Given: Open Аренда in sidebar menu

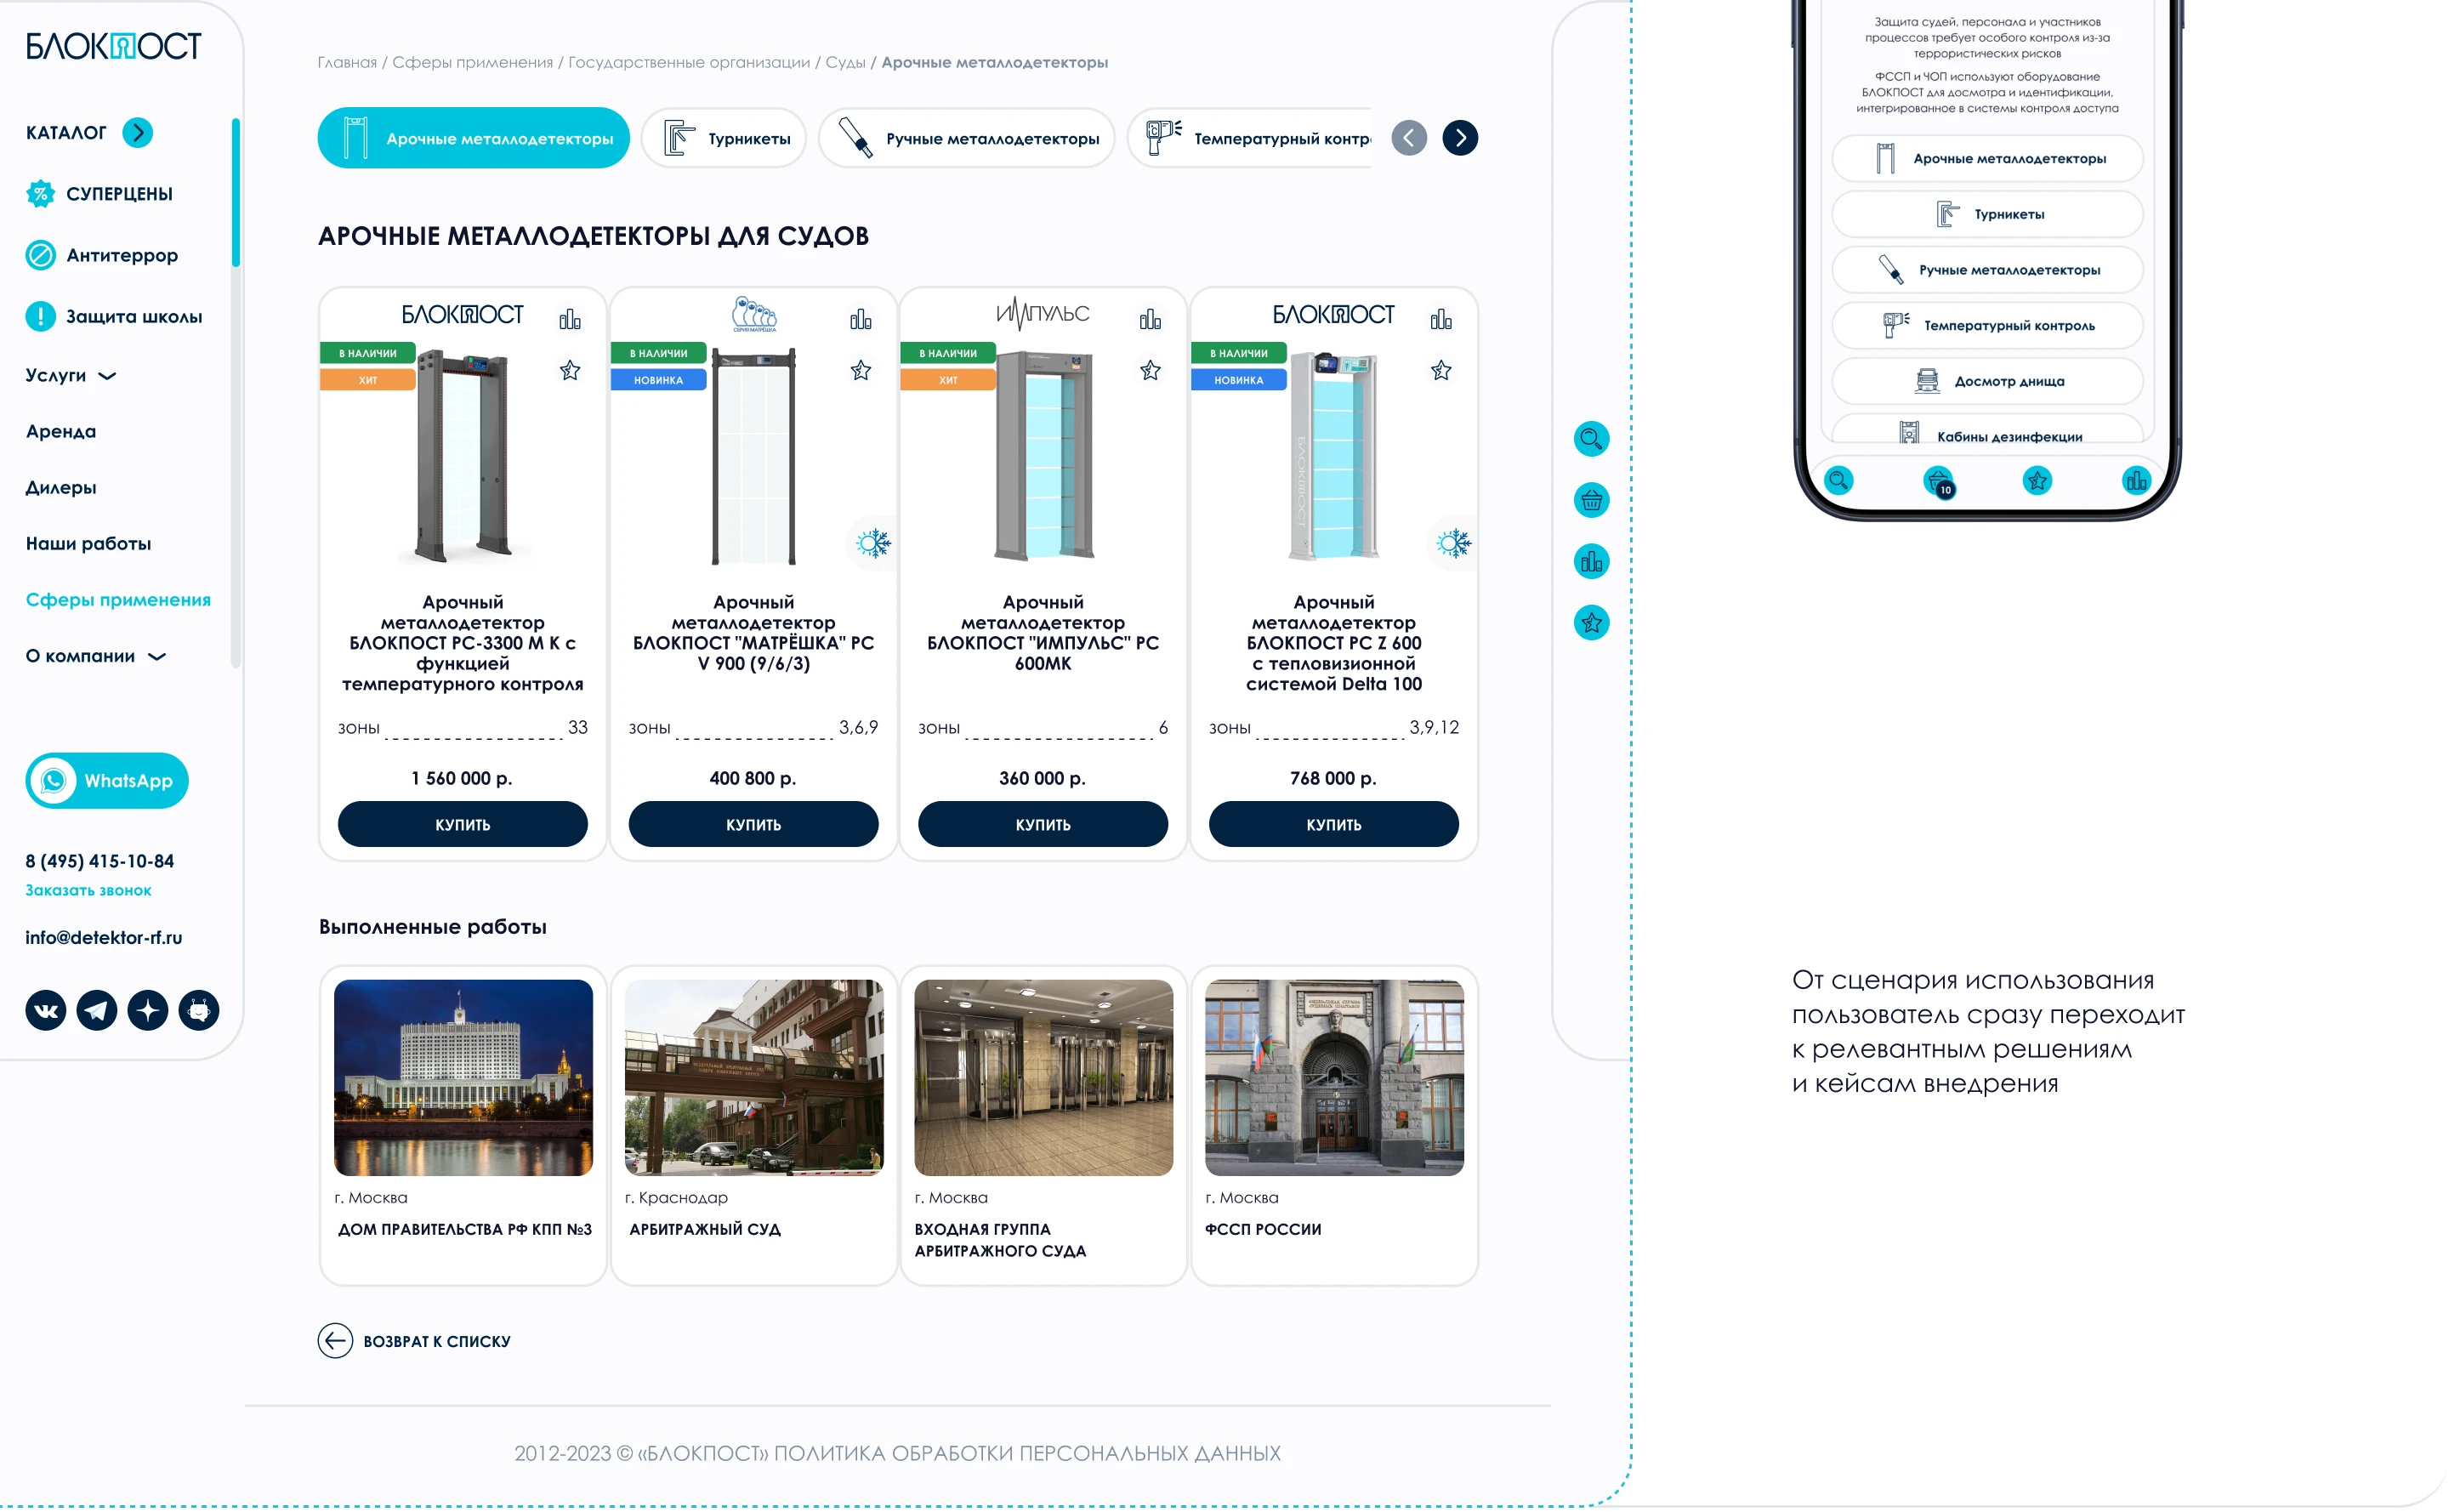Looking at the screenshot, I should [x=61, y=431].
